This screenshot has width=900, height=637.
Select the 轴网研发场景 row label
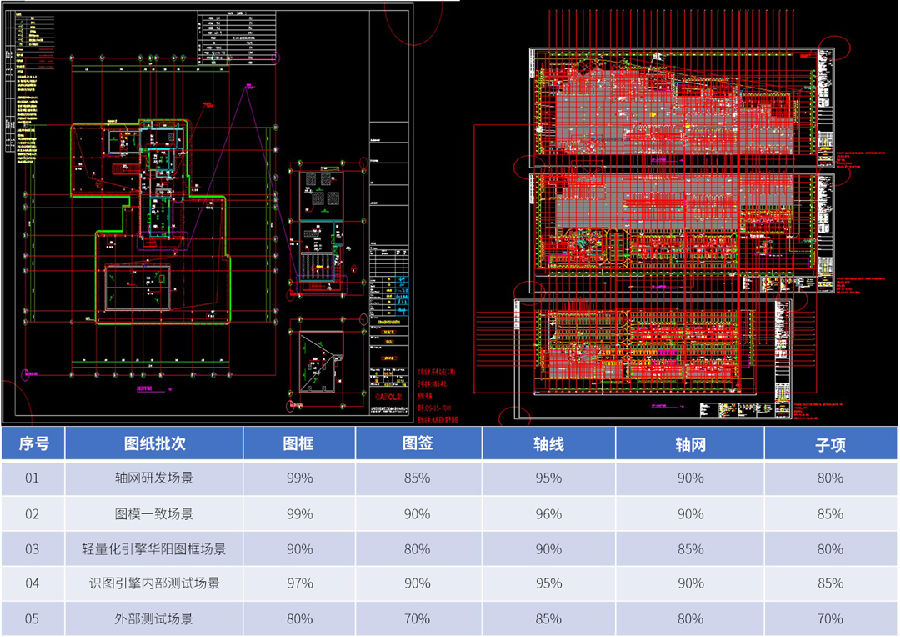pos(154,479)
